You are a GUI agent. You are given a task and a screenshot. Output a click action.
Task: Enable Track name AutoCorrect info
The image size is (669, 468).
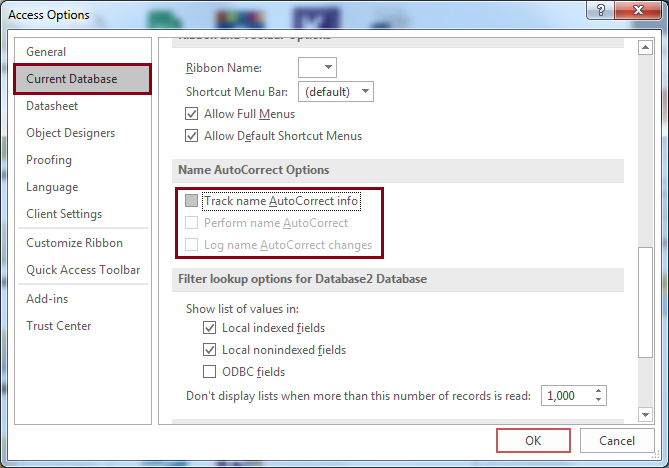192,201
